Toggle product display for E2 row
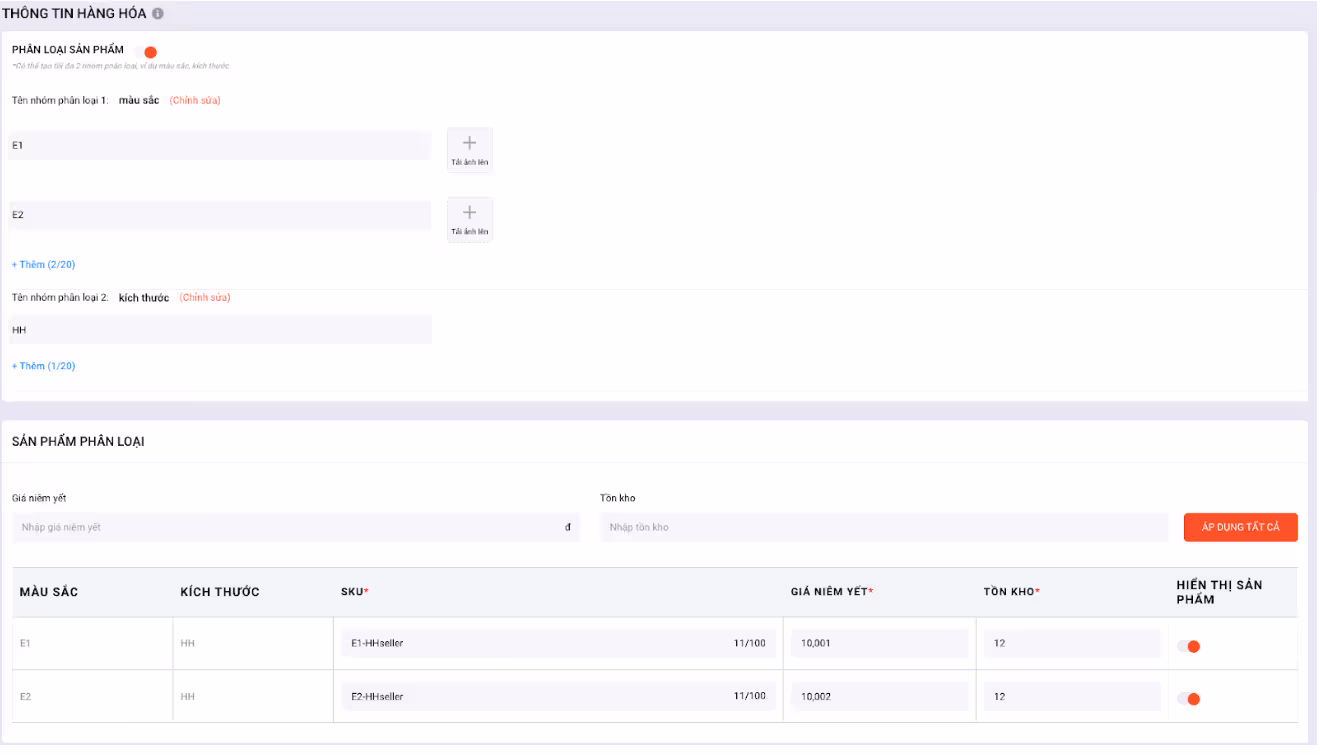 1189,699
